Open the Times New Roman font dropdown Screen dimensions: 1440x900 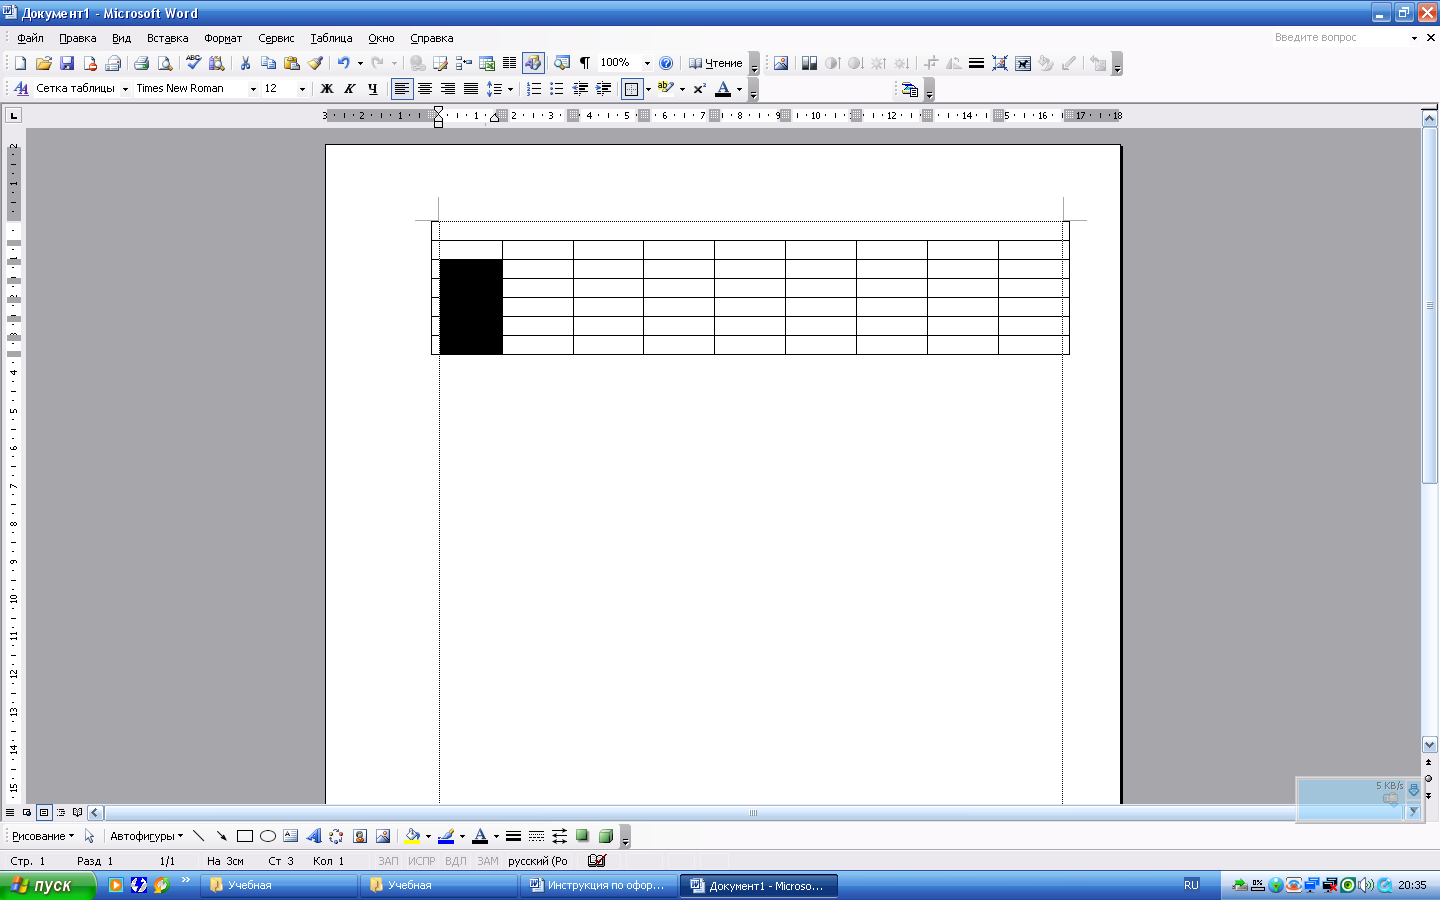coord(253,89)
